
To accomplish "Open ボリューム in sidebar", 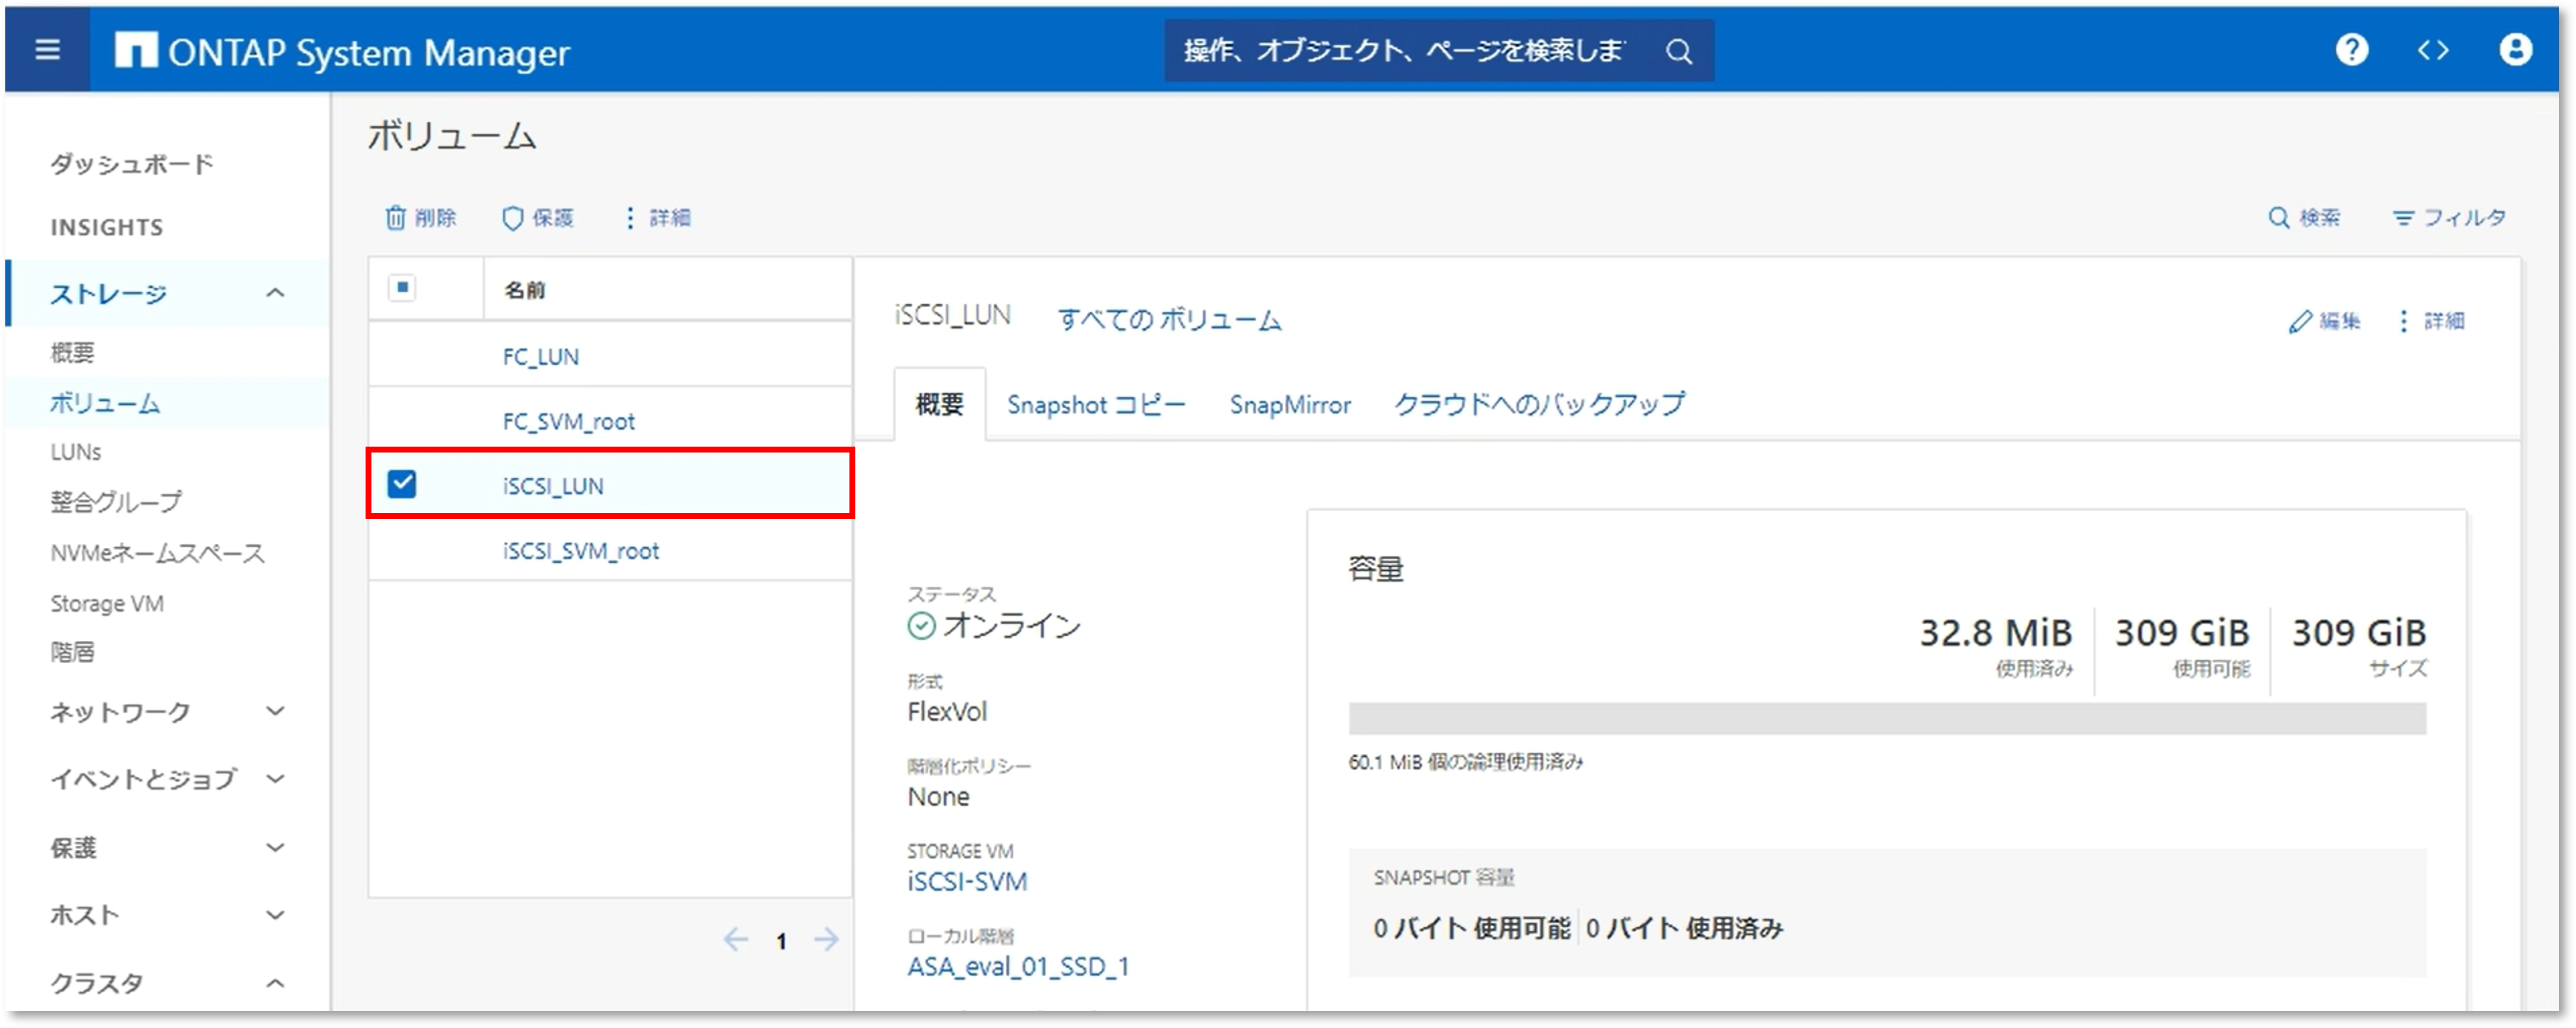I will (105, 403).
